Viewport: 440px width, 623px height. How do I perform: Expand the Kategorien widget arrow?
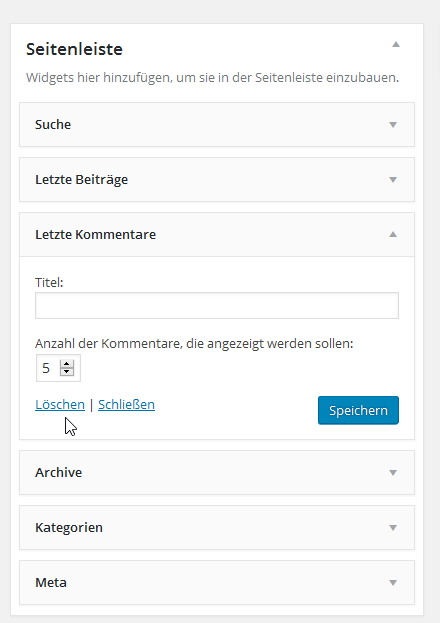[x=393, y=528]
